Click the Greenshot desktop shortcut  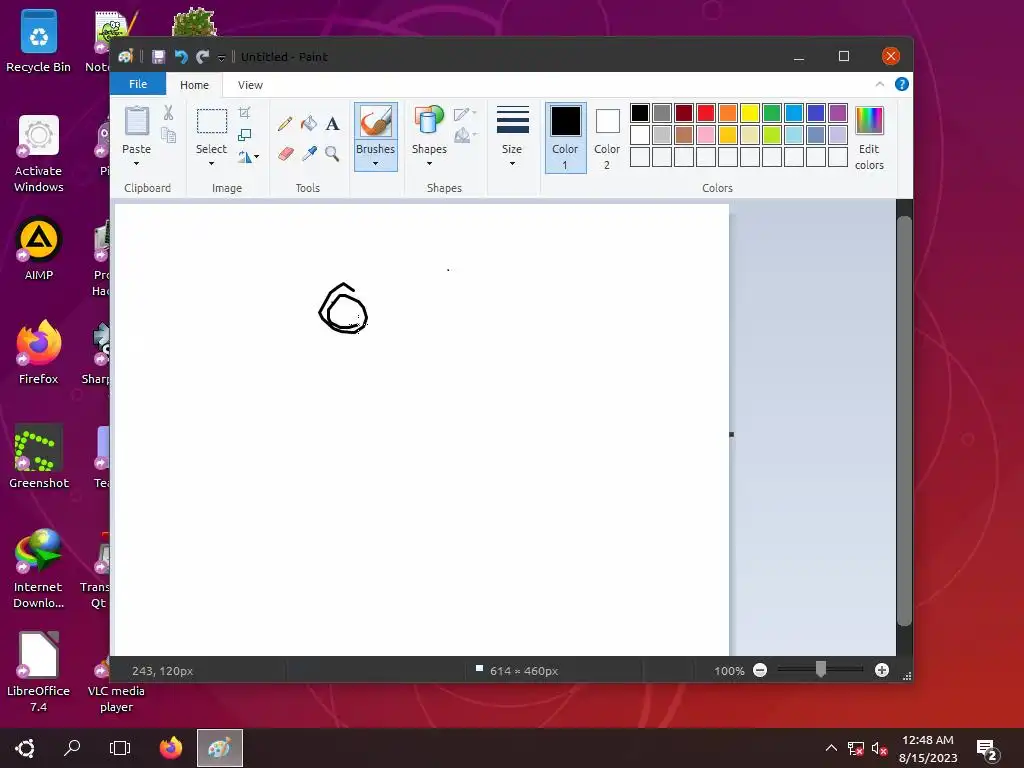(x=39, y=456)
